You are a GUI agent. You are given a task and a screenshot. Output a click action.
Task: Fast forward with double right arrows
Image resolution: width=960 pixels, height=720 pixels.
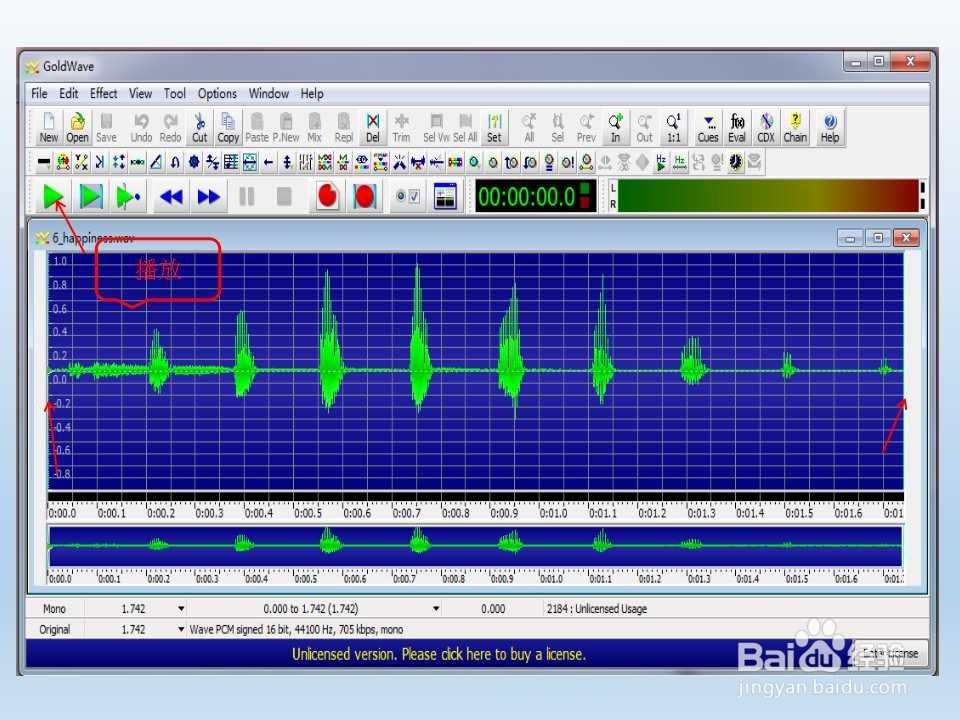pos(209,197)
